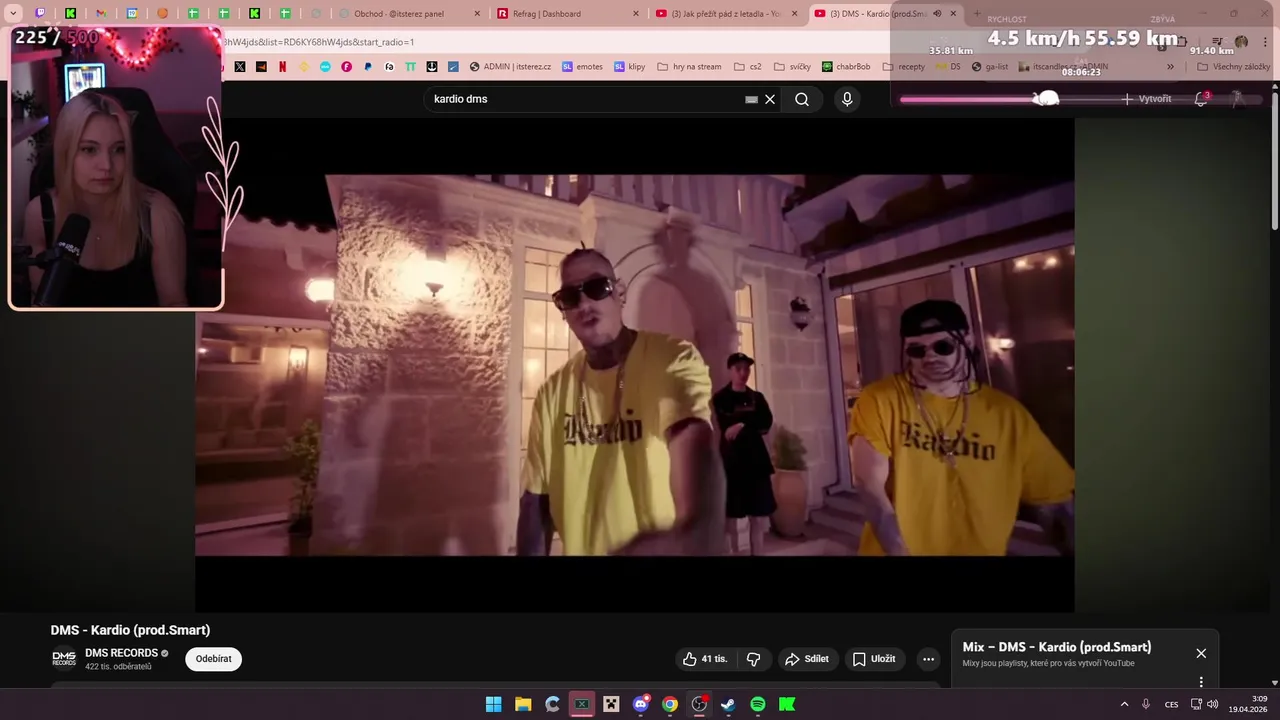
Task: Open the browser three-dot menu
Action: pos(1265,42)
